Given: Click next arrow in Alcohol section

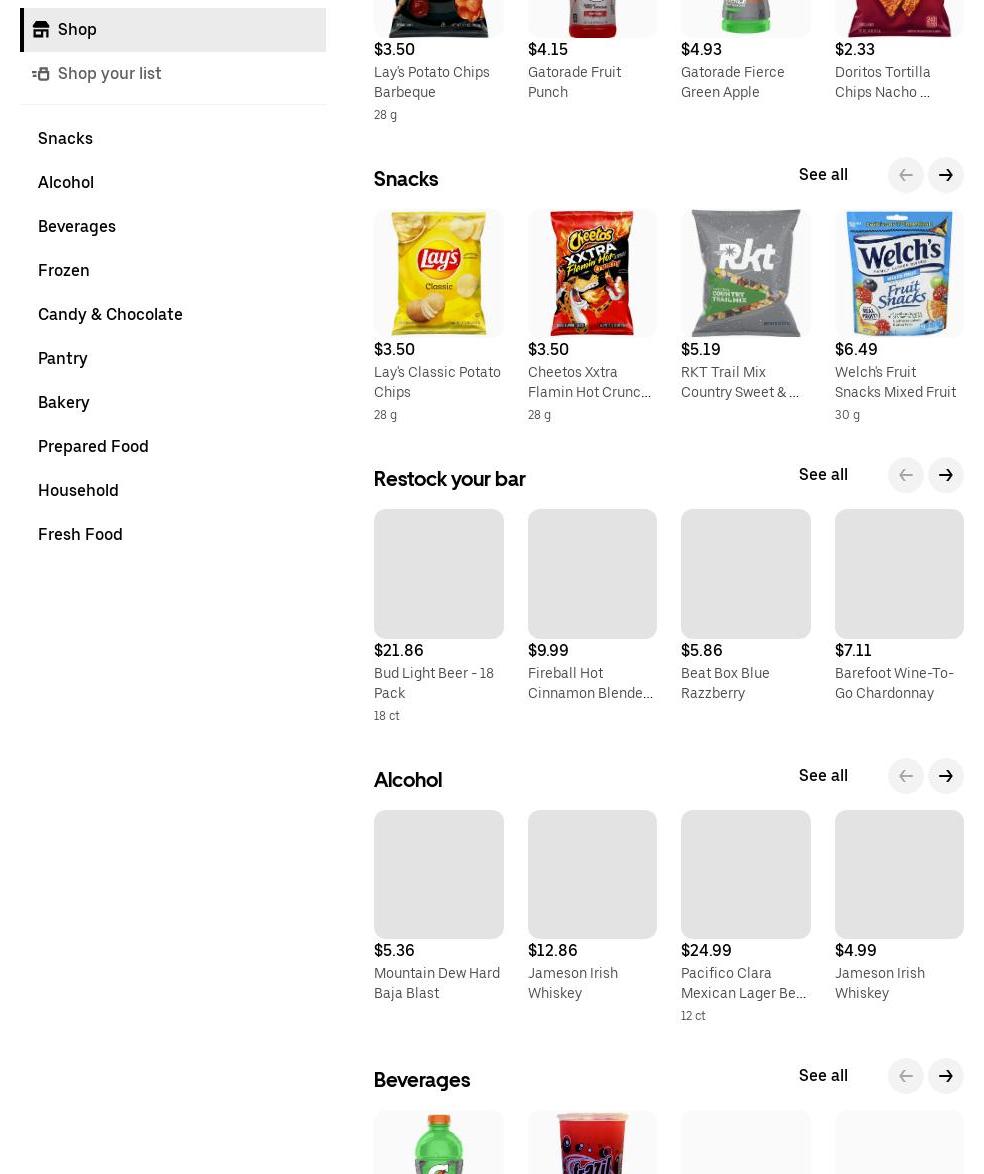Looking at the screenshot, I should (x=946, y=776).
